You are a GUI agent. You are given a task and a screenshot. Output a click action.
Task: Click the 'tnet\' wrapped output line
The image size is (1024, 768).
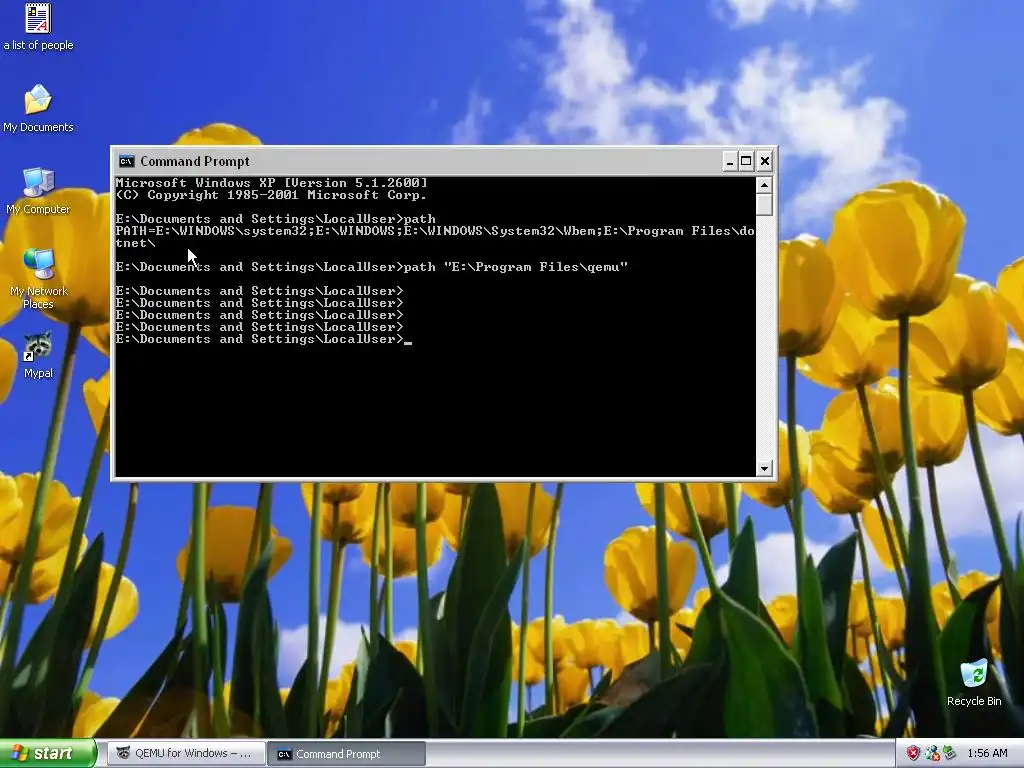[136, 243]
